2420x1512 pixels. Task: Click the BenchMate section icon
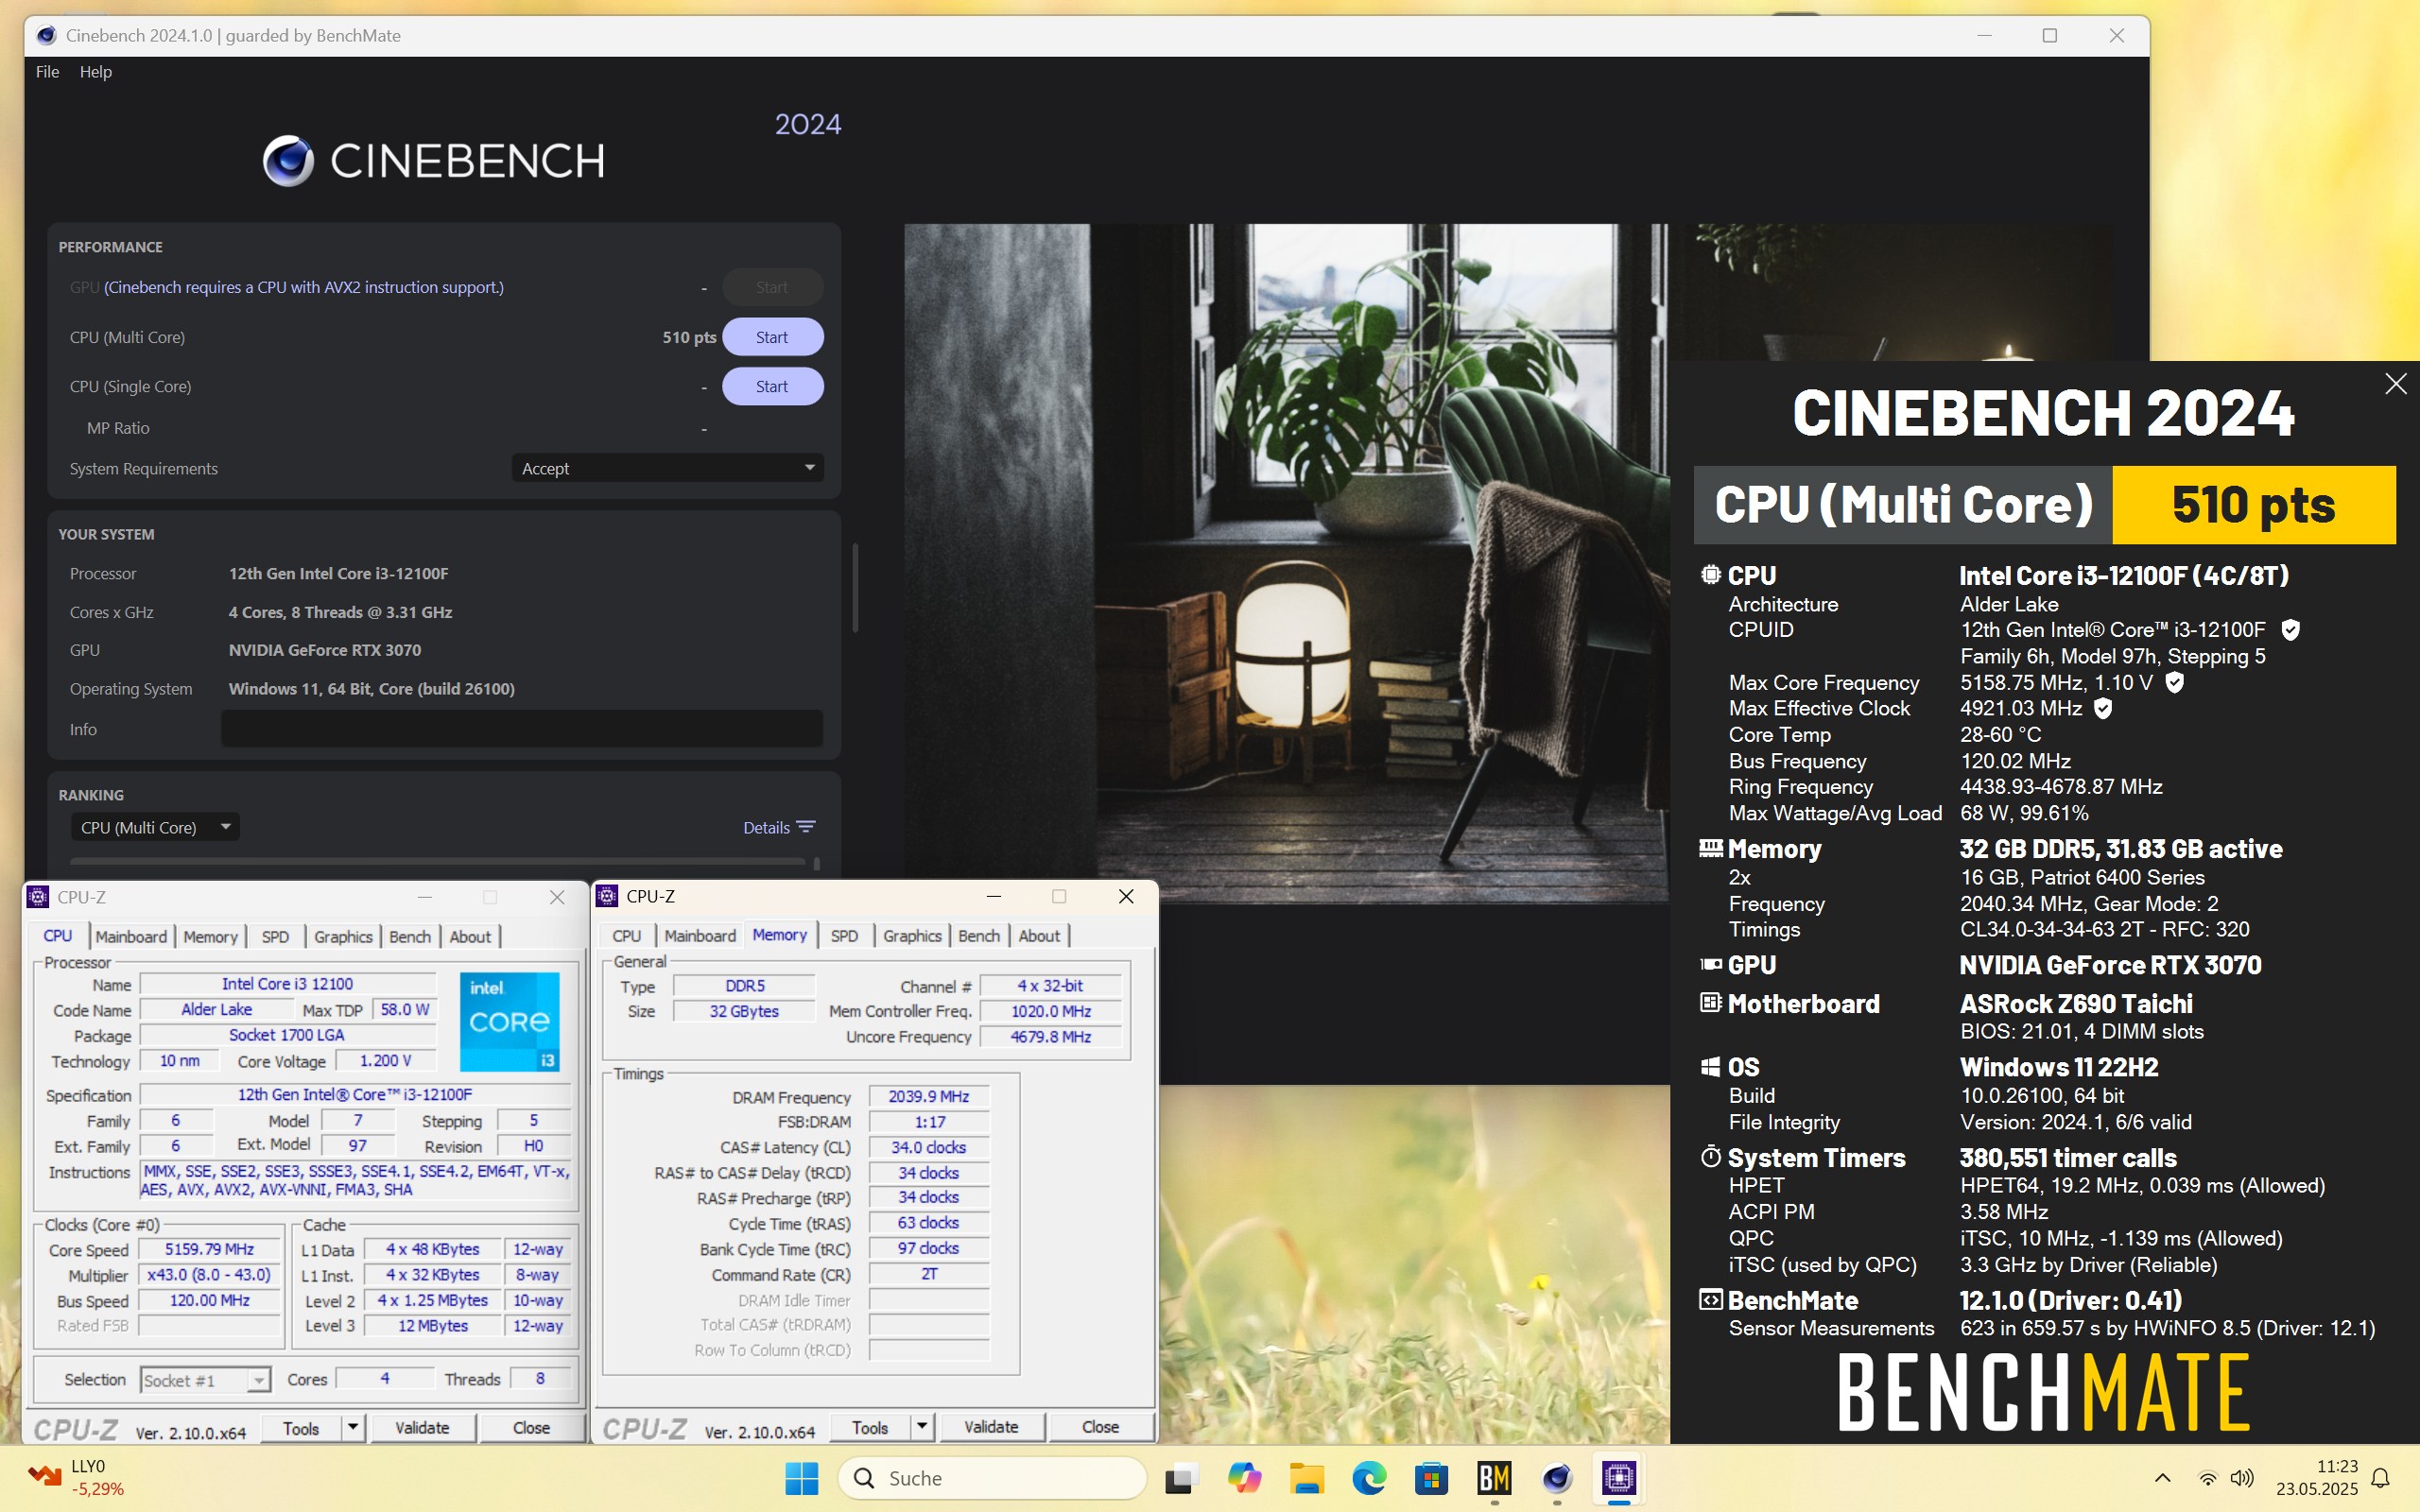(1710, 1300)
